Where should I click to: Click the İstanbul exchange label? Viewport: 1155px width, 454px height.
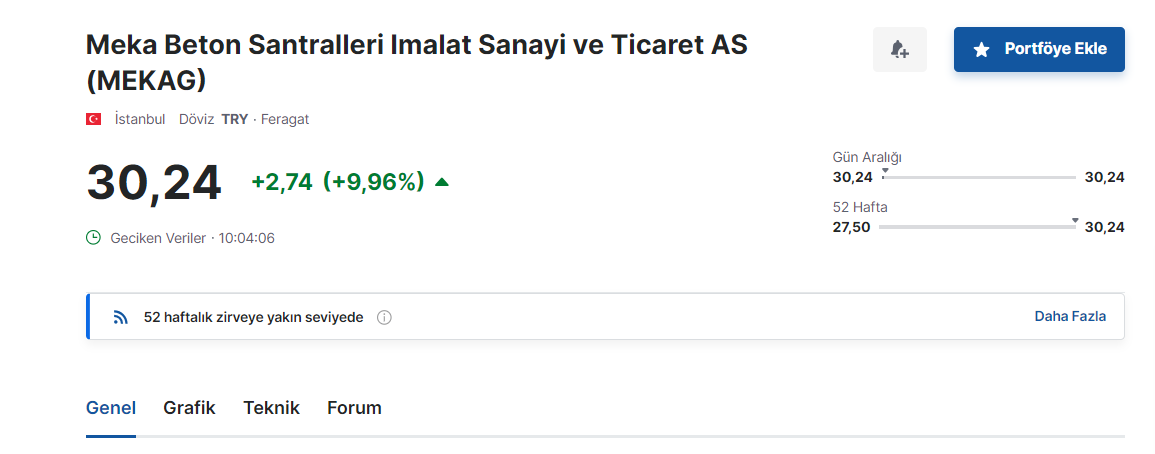140,119
